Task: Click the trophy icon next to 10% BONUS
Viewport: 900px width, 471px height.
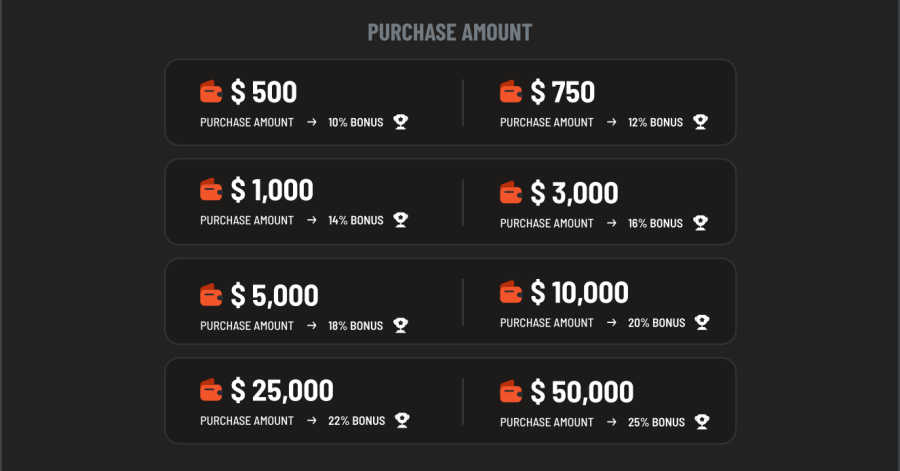Action: (401, 122)
